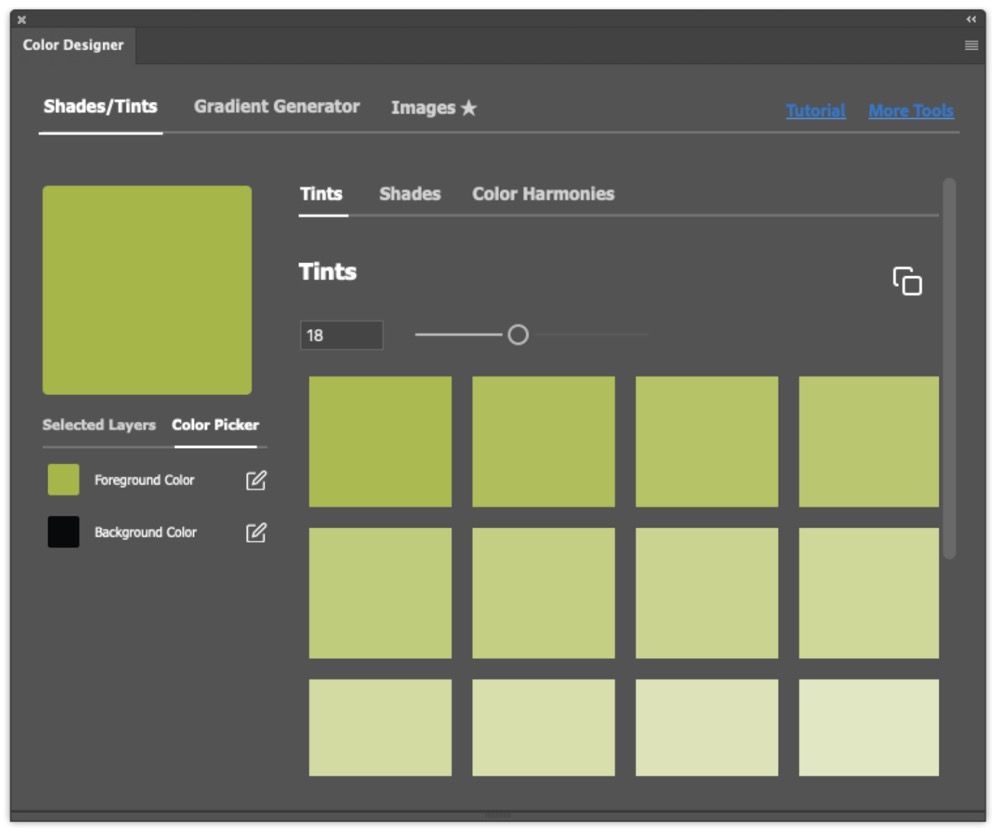This screenshot has height=832, width=1000.
Task: Edit the Background Color using pencil icon
Action: tap(256, 532)
